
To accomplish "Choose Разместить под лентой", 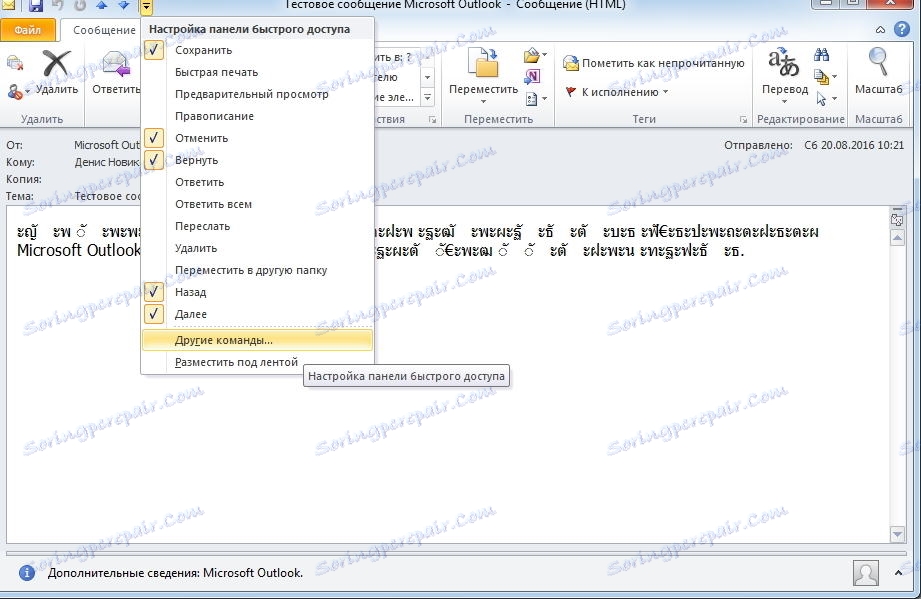I will coord(257,362).
